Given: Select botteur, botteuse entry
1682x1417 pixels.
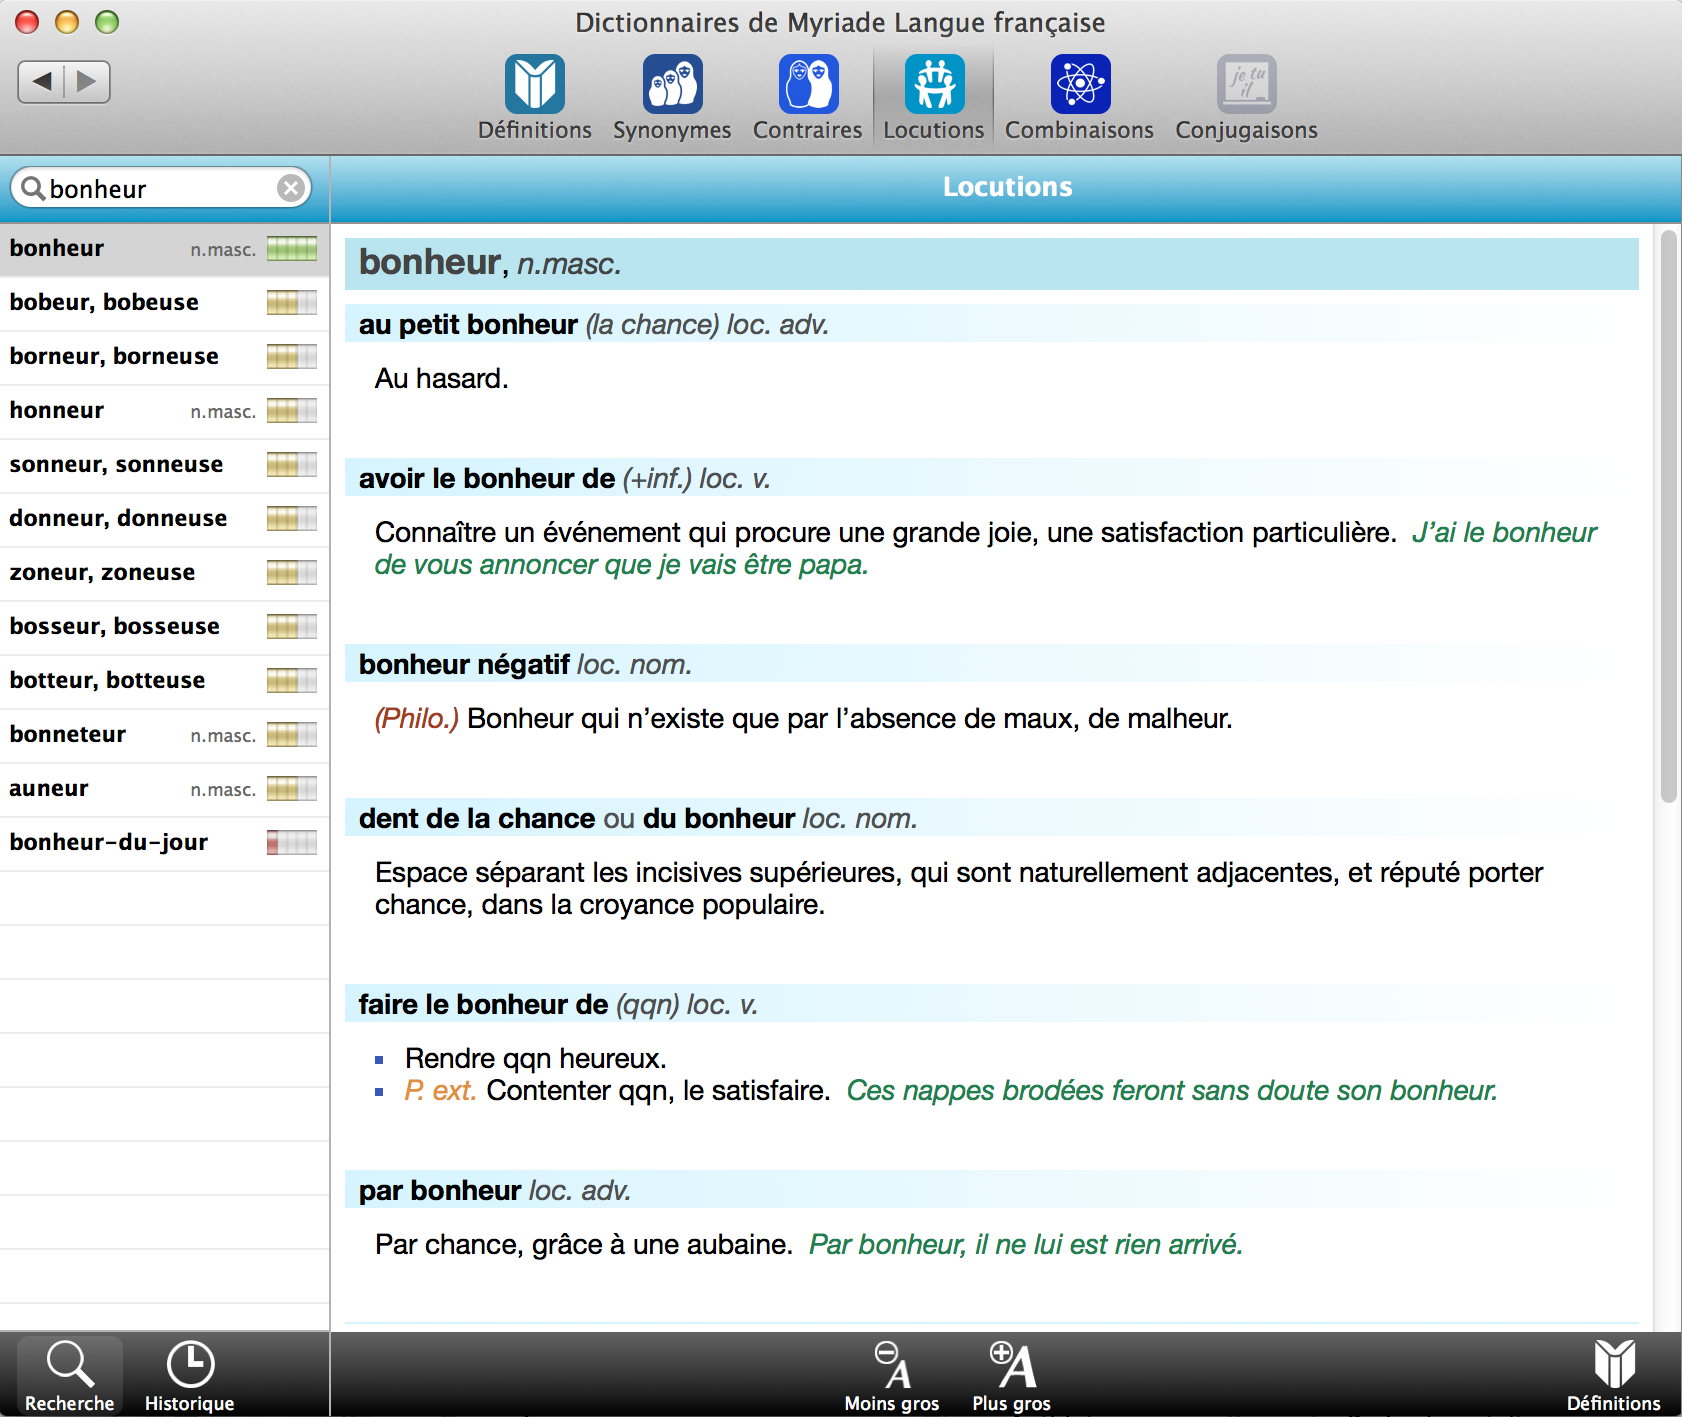Looking at the screenshot, I should coord(164,681).
